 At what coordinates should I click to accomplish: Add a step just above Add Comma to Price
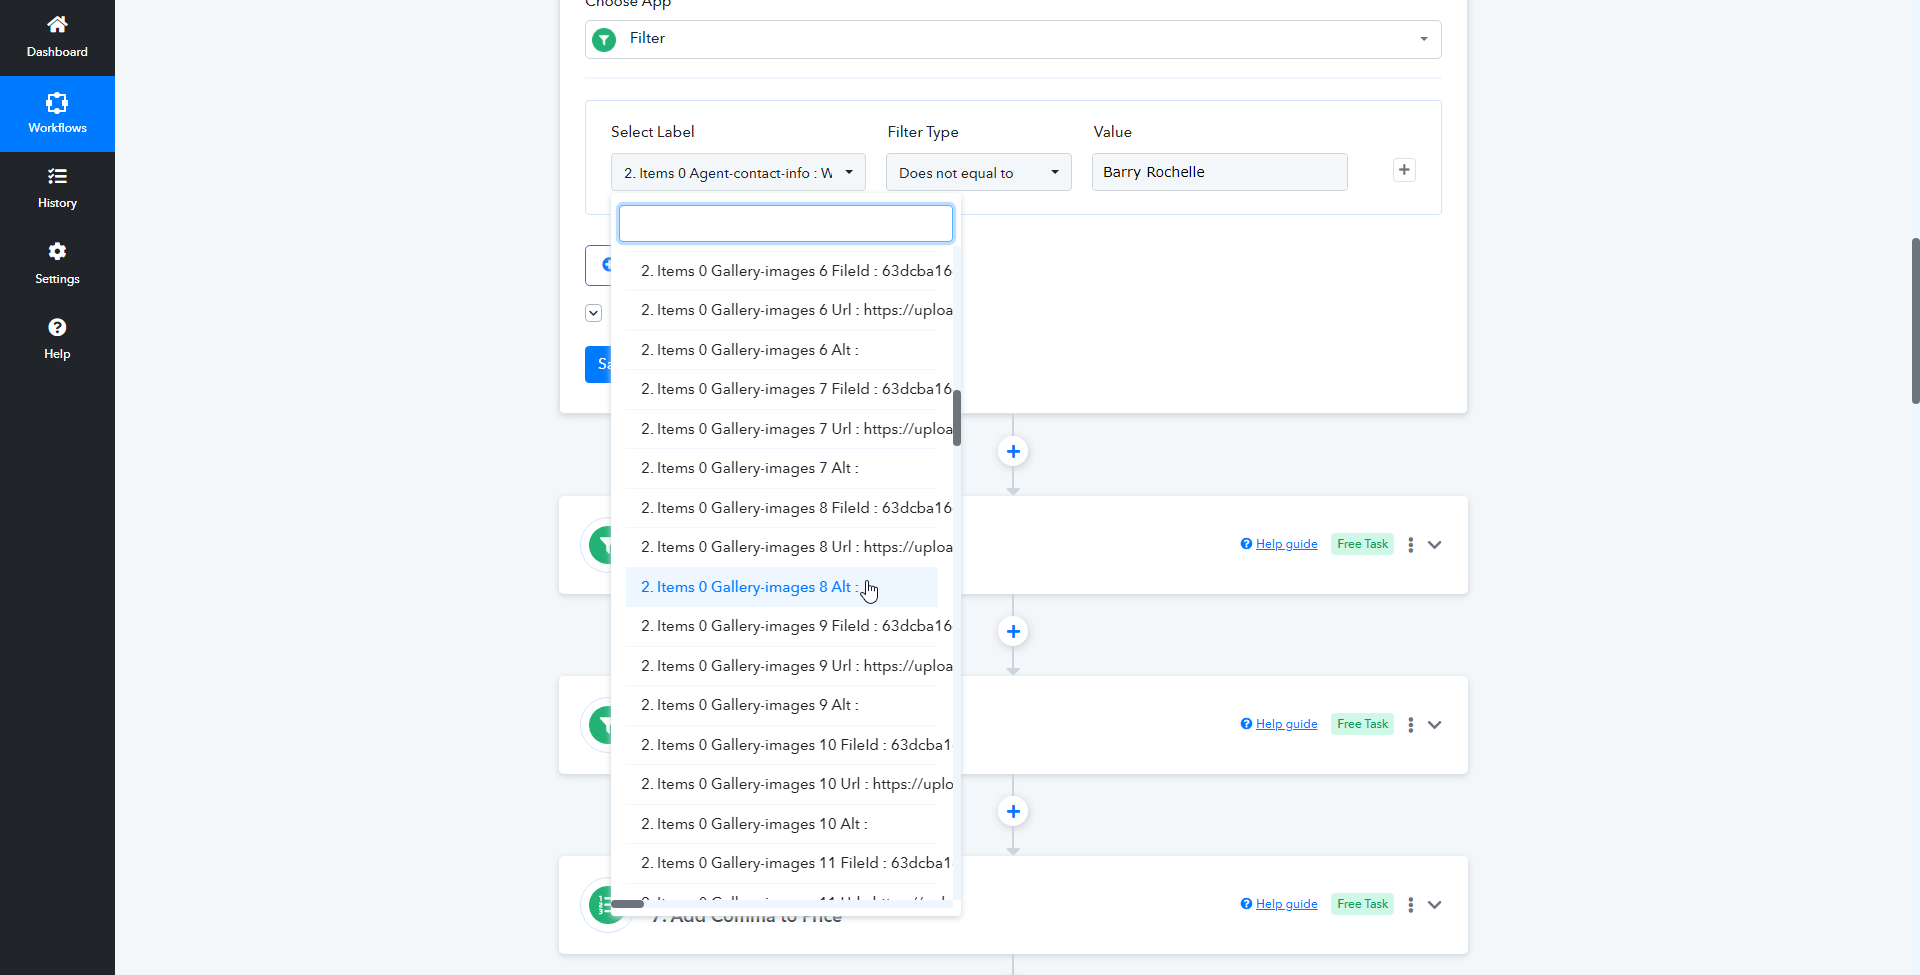tap(1013, 812)
